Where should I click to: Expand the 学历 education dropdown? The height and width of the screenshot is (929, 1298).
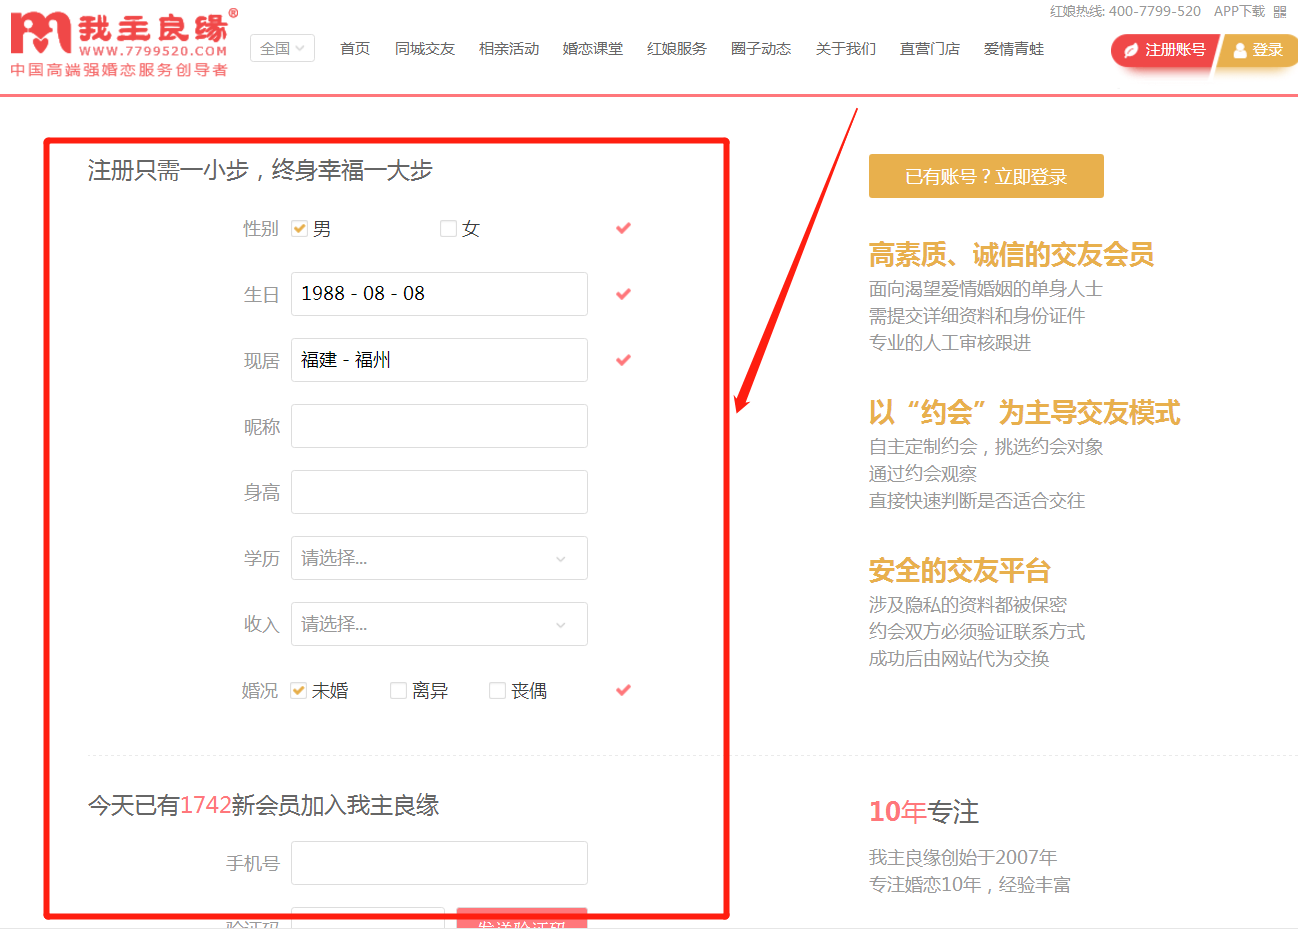439,558
